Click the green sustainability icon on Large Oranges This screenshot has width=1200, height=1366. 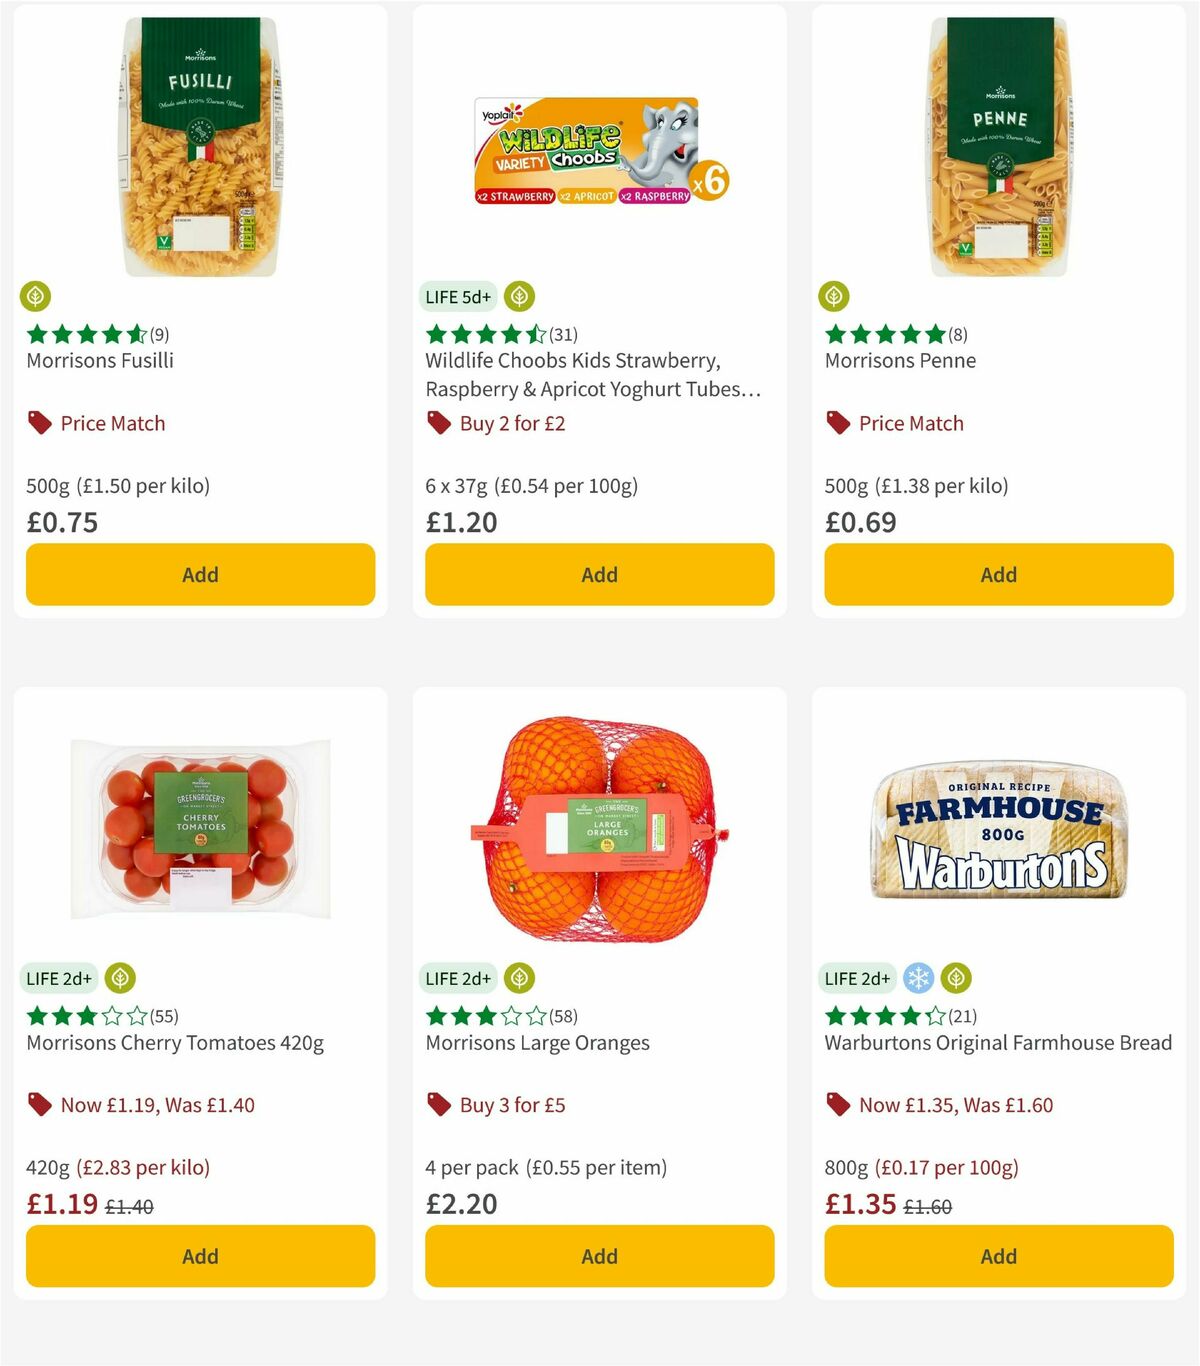point(519,978)
